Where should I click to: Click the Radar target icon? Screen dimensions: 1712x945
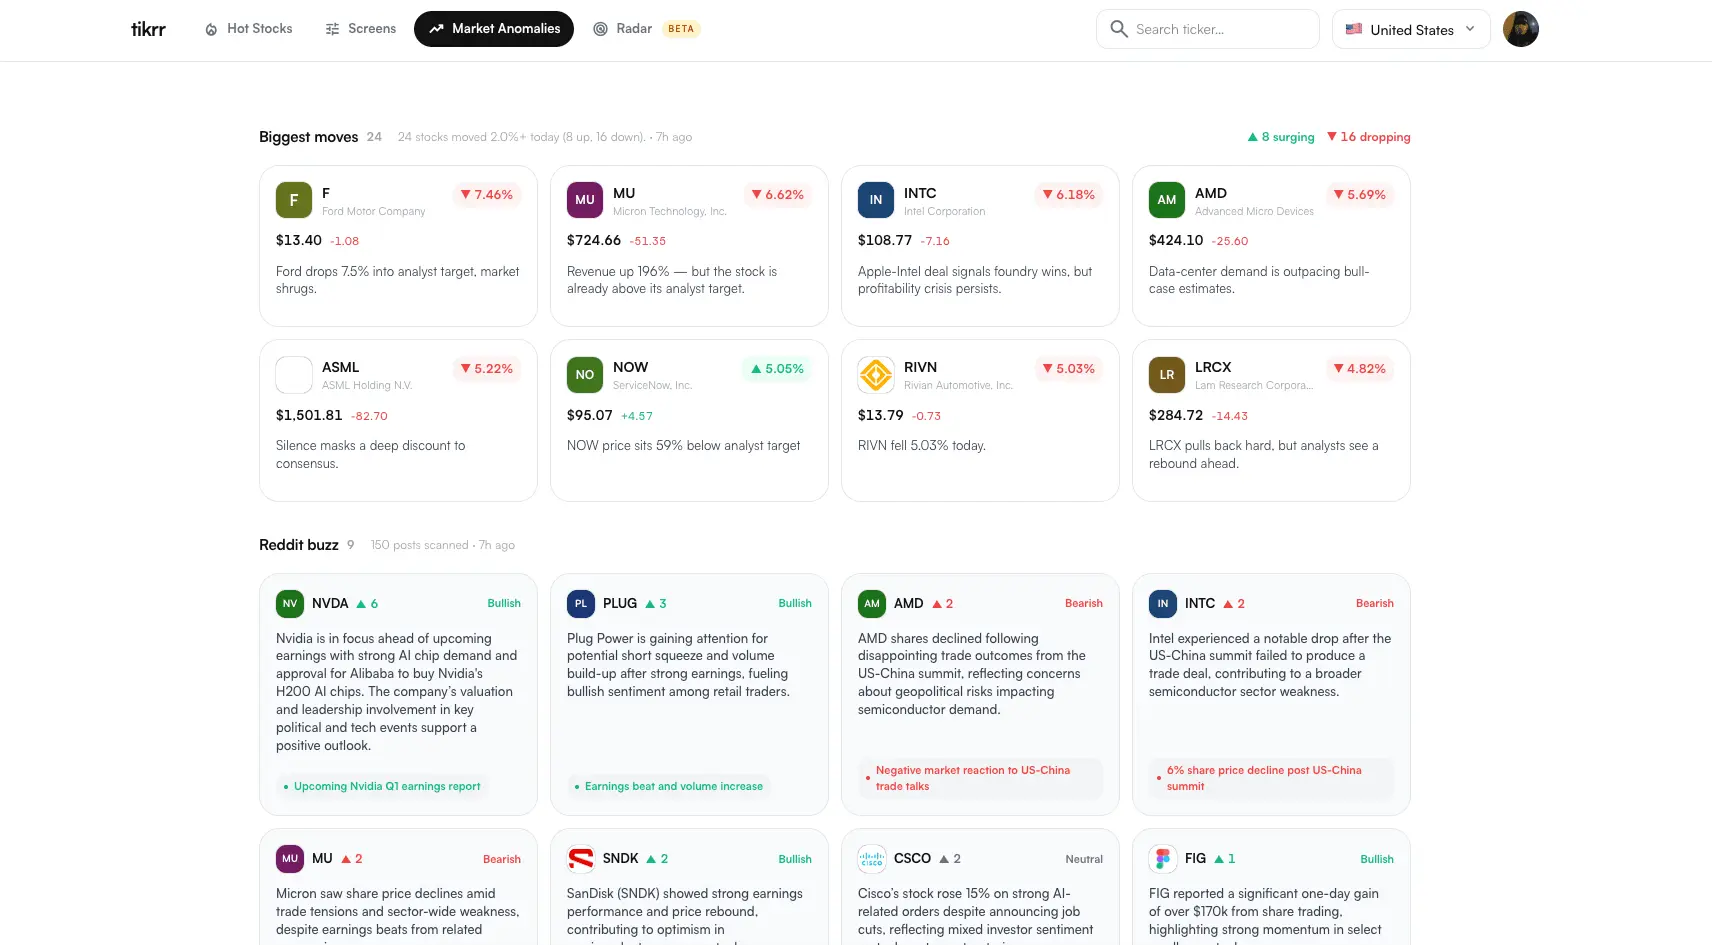pyautogui.click(x=601, y=29)
